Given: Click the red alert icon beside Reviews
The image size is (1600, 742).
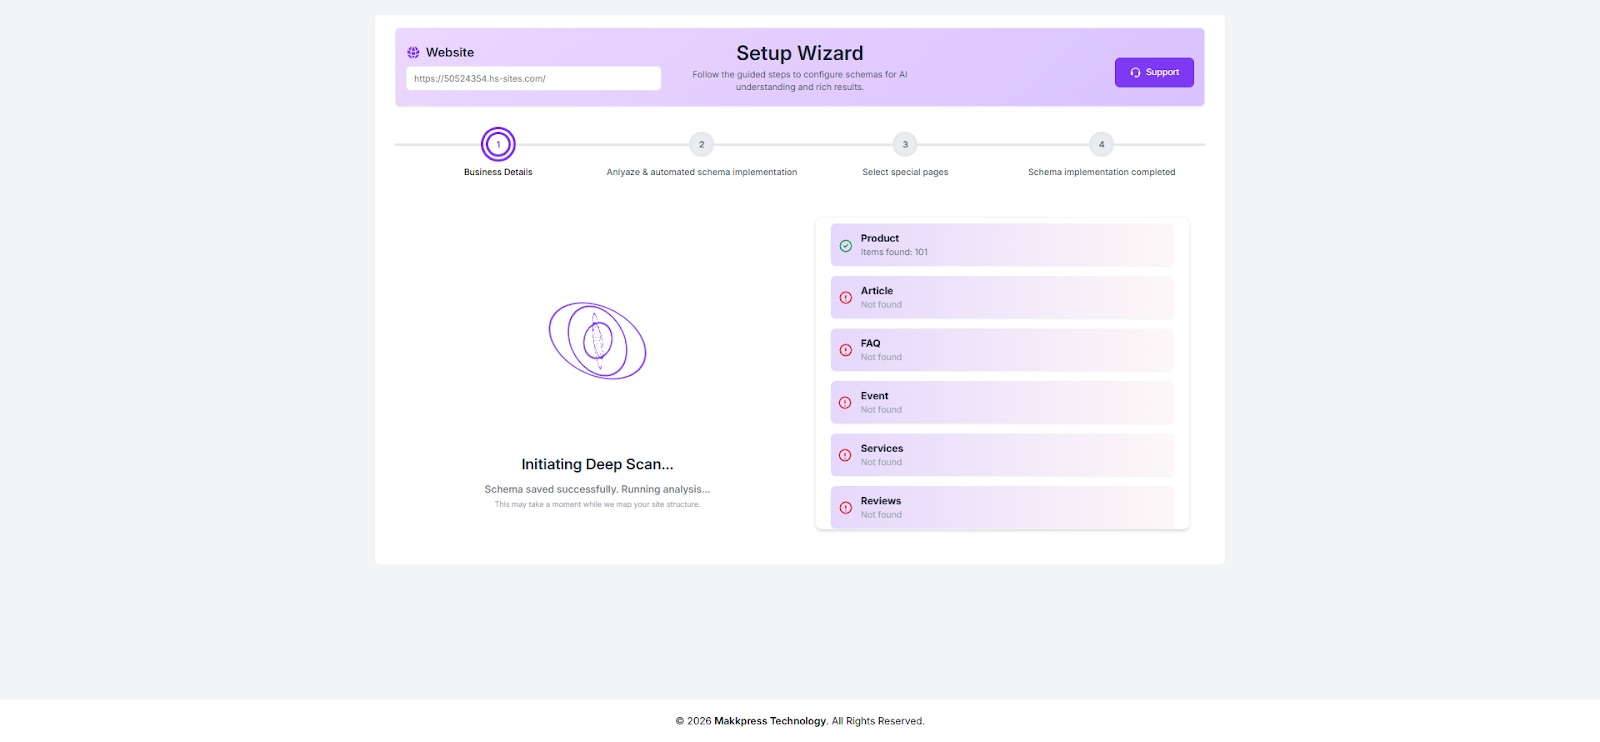Looking at the screenshot, I should pyautogui.click(x=846, y=508).
